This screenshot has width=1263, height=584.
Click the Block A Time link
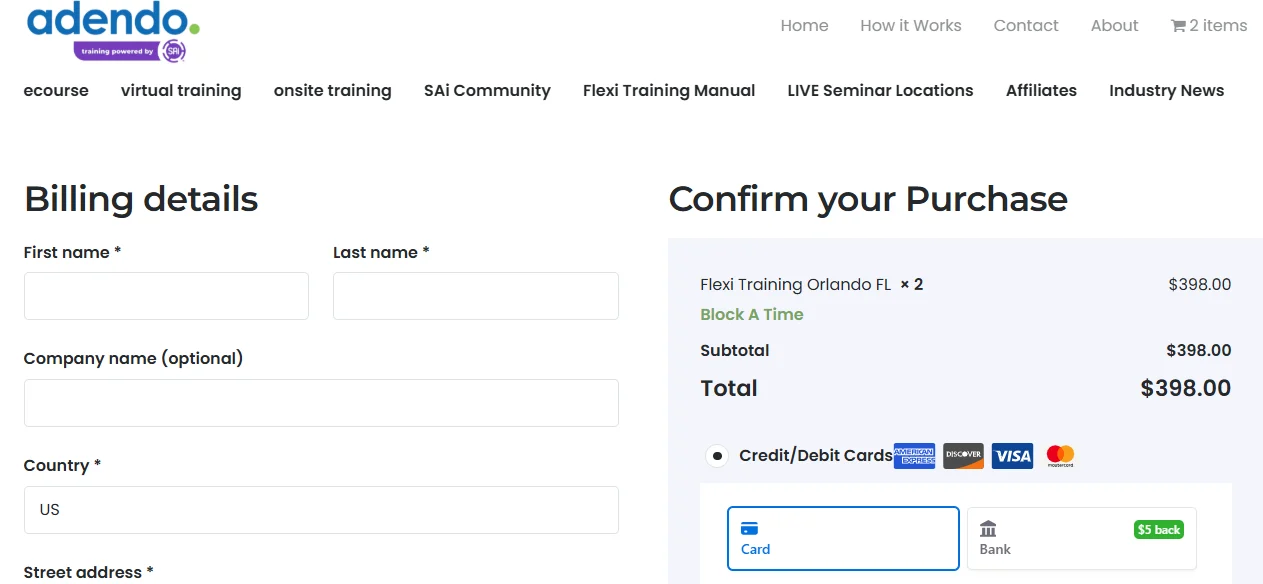tap(752, 314)
